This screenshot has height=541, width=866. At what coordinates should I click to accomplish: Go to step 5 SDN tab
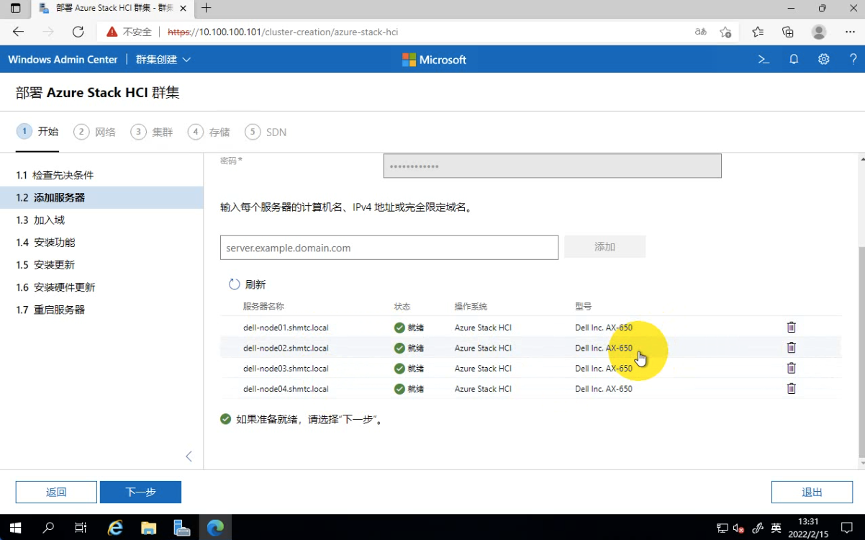point(266,132)
